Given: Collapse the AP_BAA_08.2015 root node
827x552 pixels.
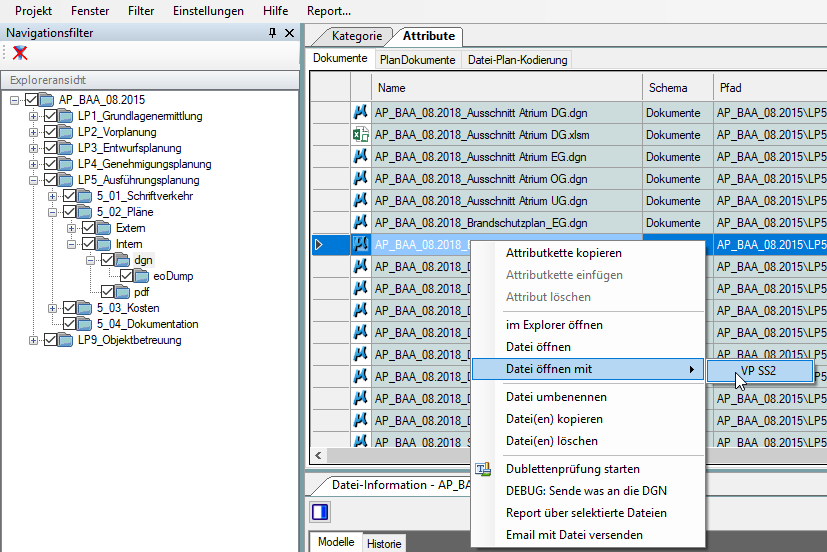Looking at the screenshot, I should [15, 100].
